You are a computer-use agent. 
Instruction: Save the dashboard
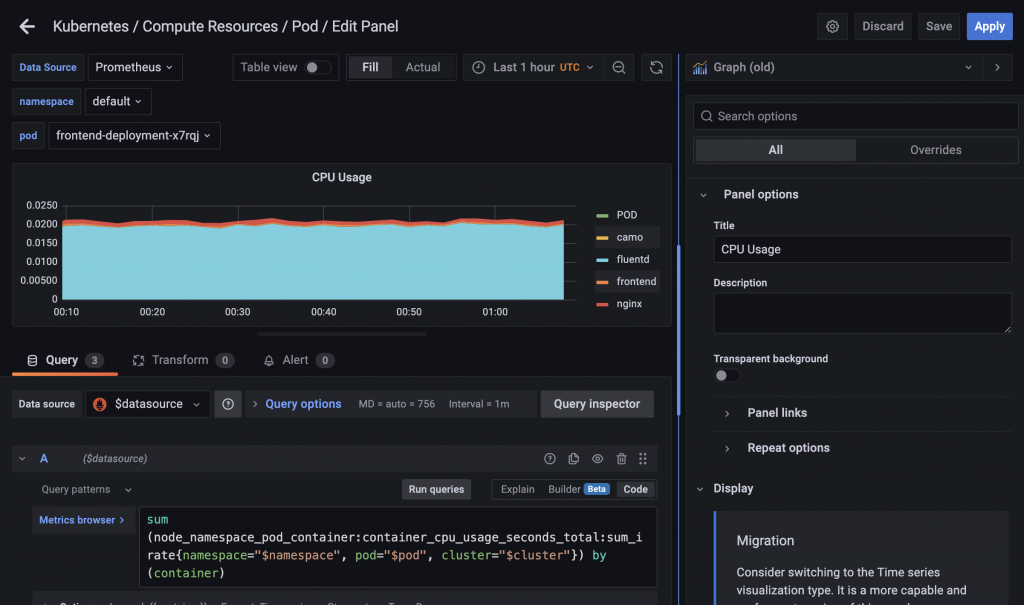point(938,27)
